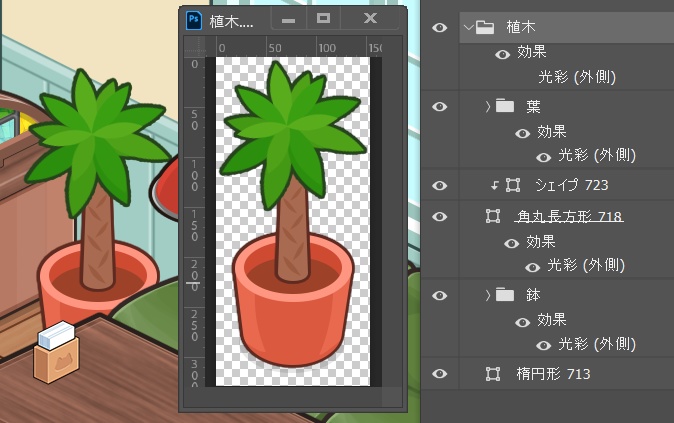674x423 pixels.
Task: Click the 植木 document window title
Action: [231, 21]
